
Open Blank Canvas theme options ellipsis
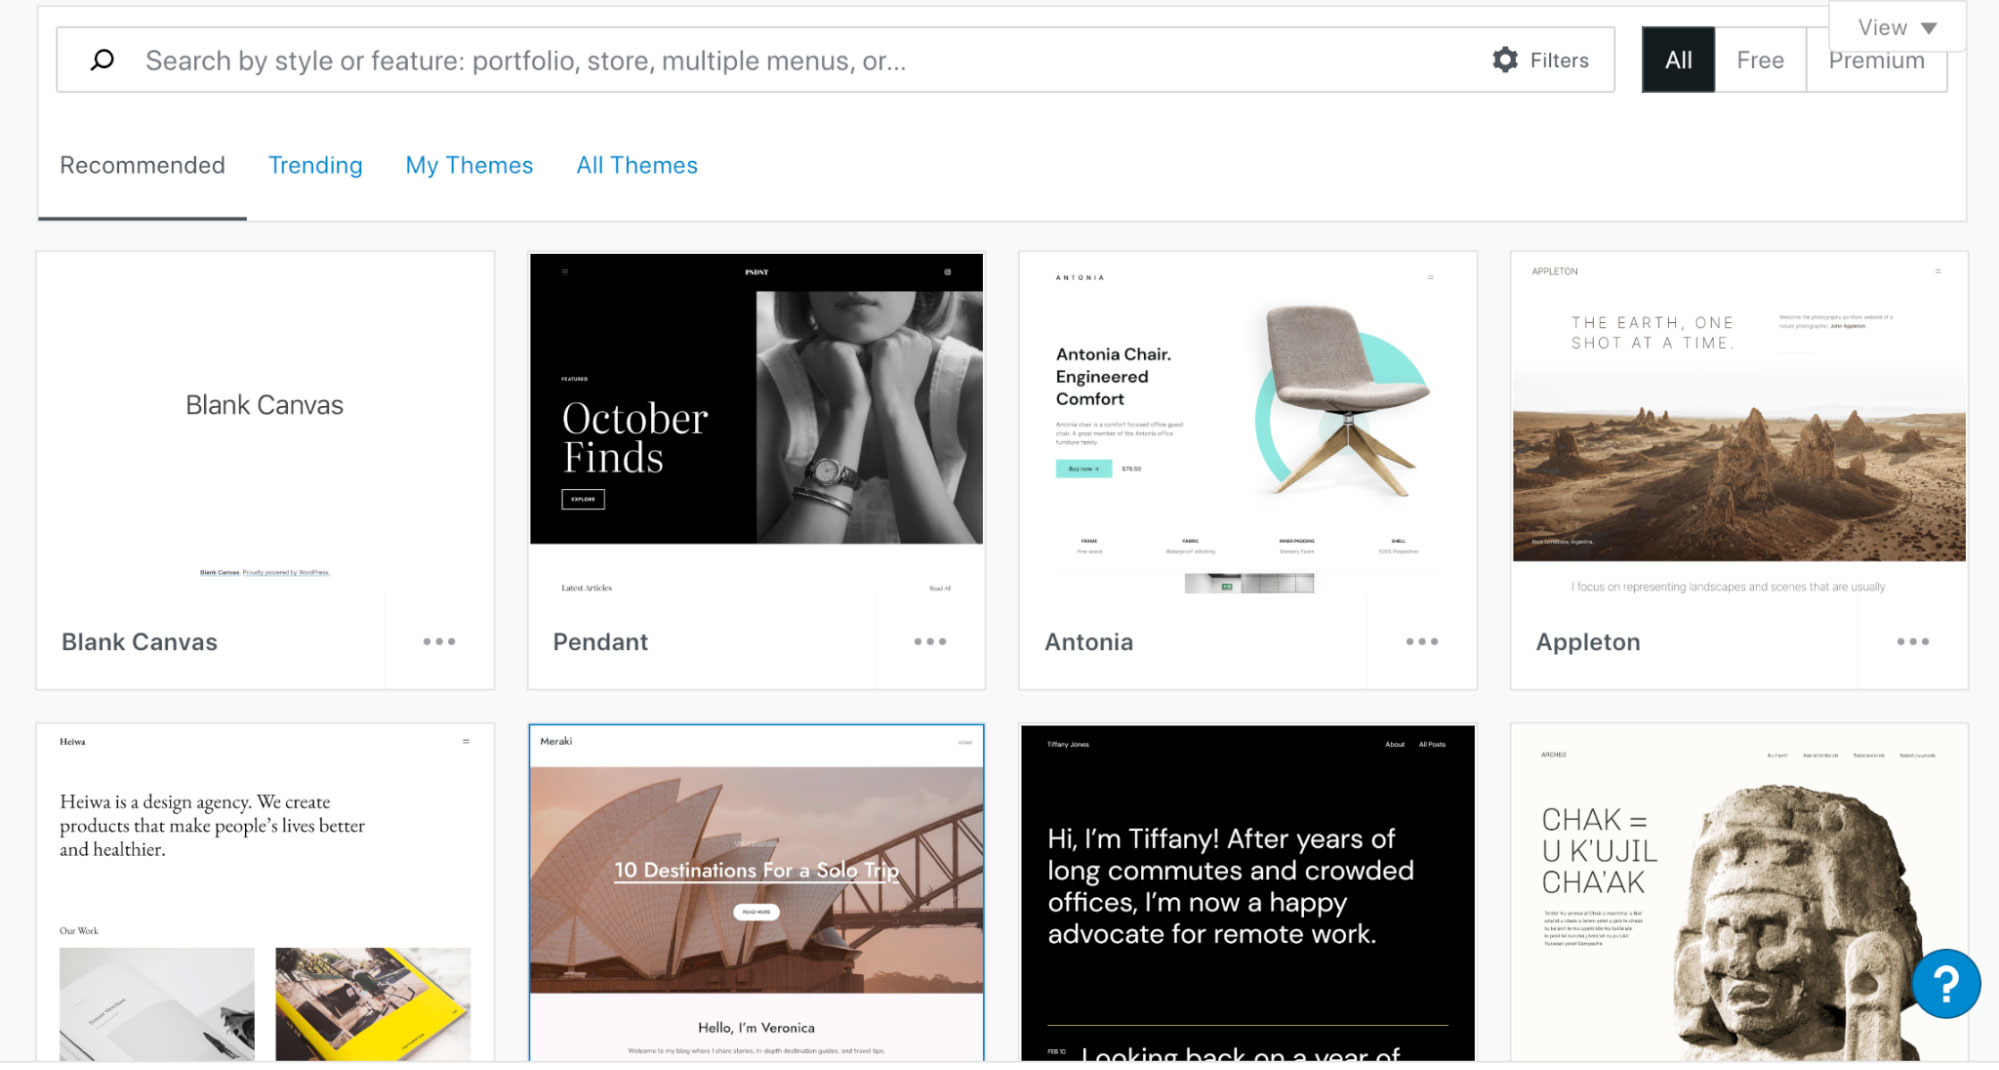point(439,642)
